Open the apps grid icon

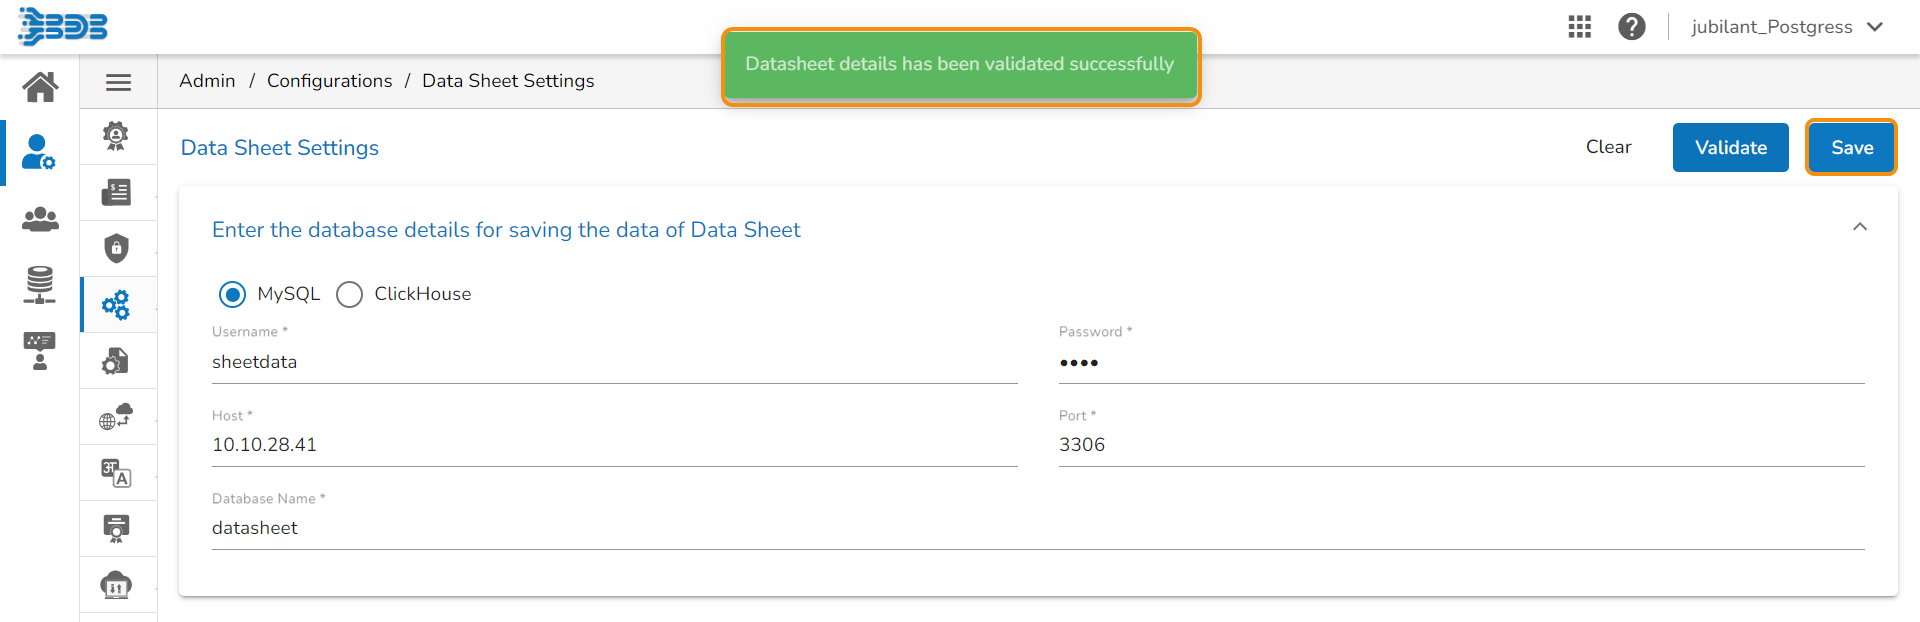pos(1579,27)
